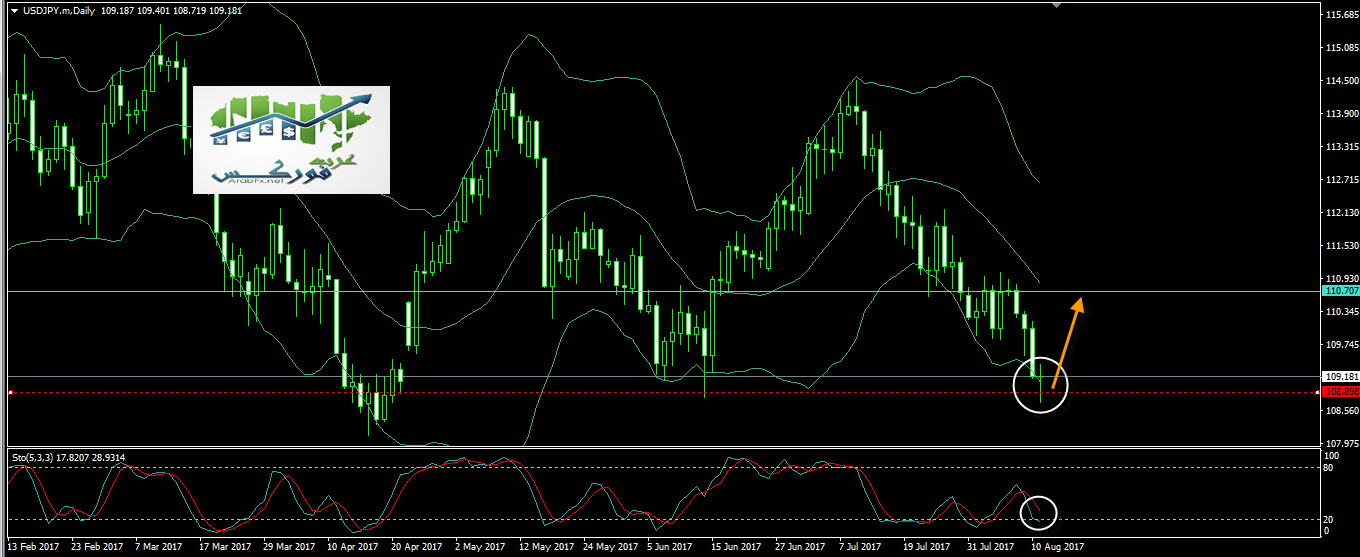Select the 110.707 horizontal line price tag
Viewport: 1360px width, 557px height.
tap(1340, 291)
